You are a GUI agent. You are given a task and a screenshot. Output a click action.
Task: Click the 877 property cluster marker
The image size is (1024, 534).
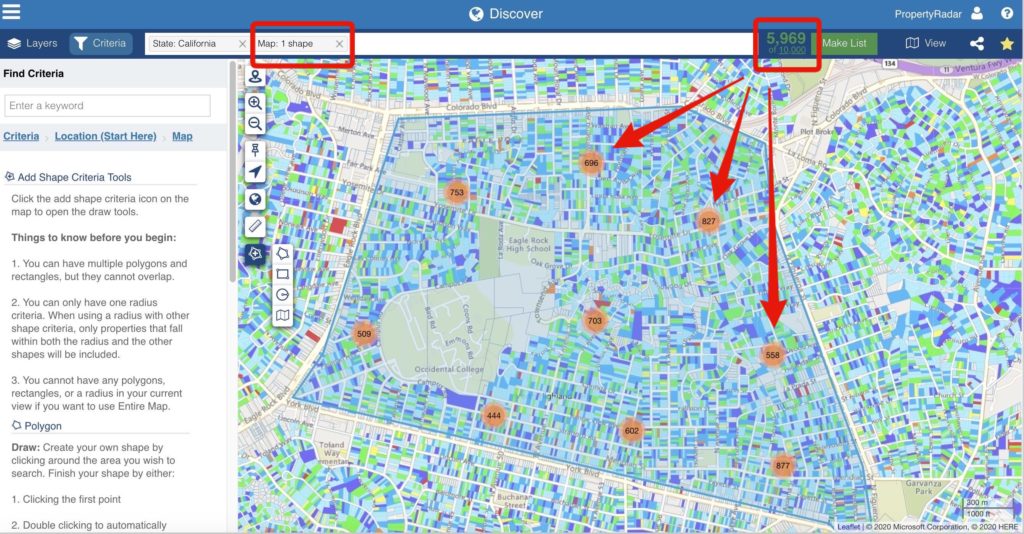point(782,466)
